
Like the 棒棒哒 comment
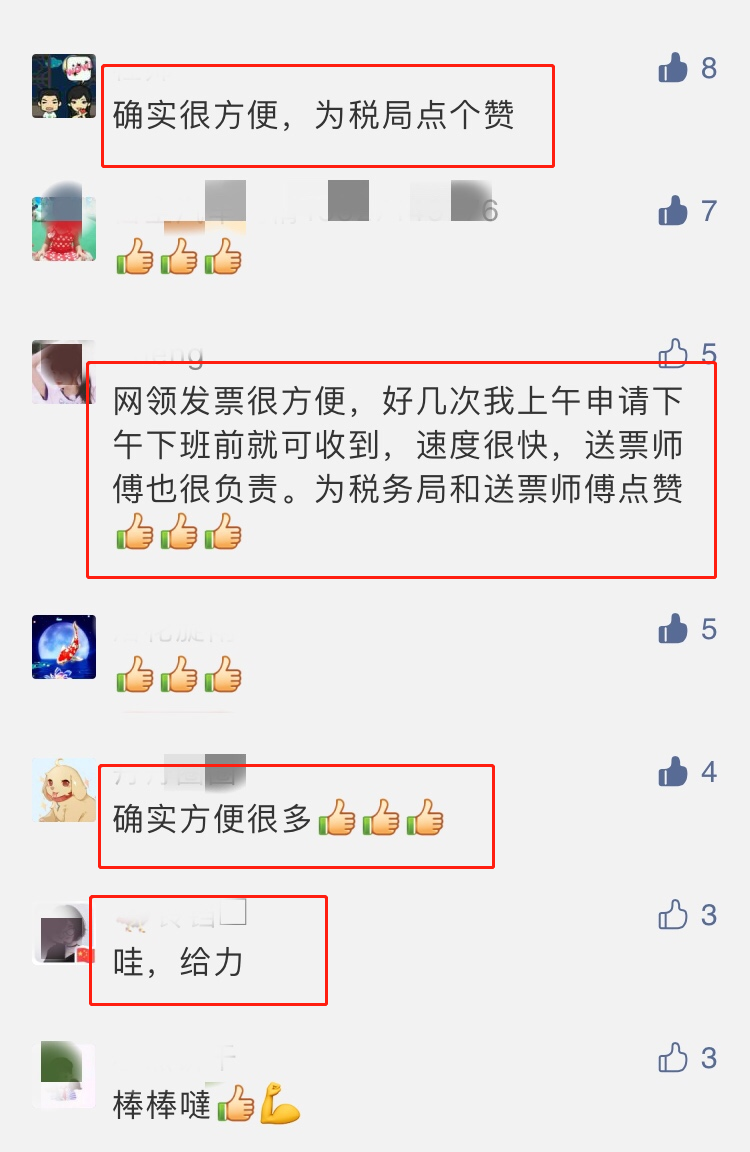pyautogui.click(x=672, y=1057)
